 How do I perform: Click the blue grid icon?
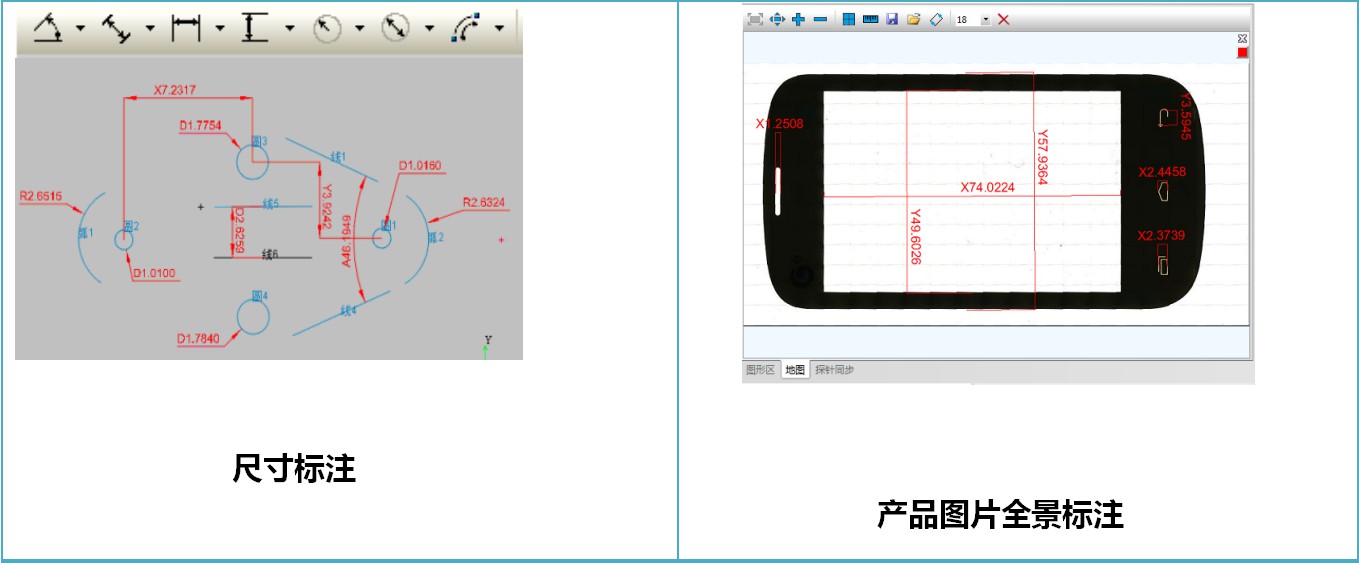[848, 19]
